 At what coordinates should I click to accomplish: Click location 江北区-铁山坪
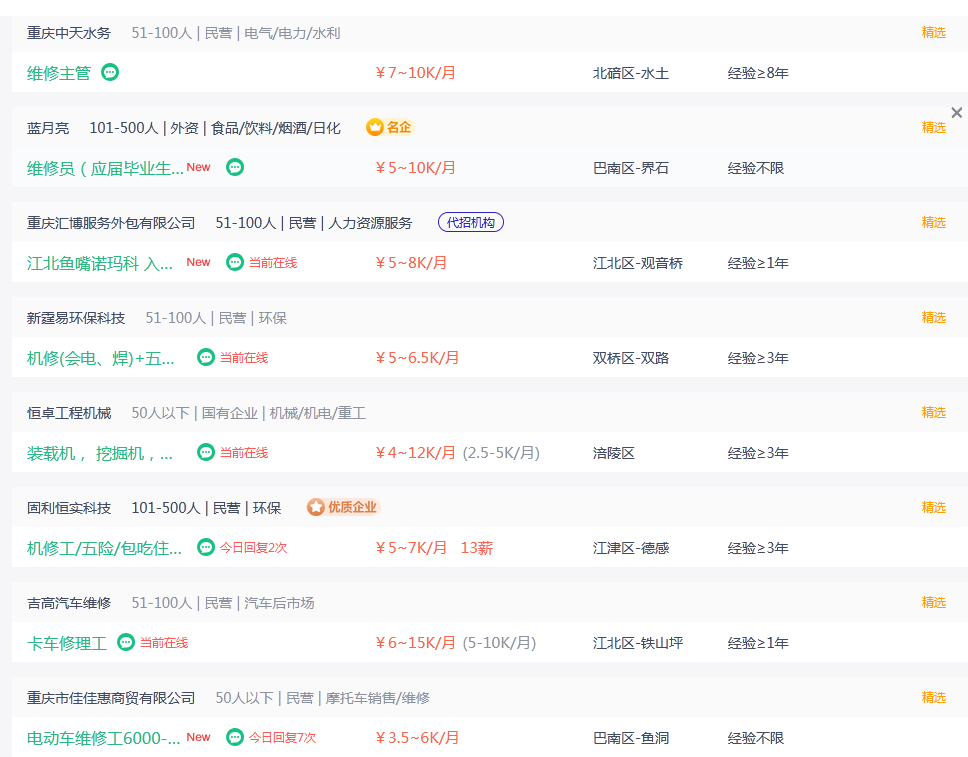click(638, 644)
